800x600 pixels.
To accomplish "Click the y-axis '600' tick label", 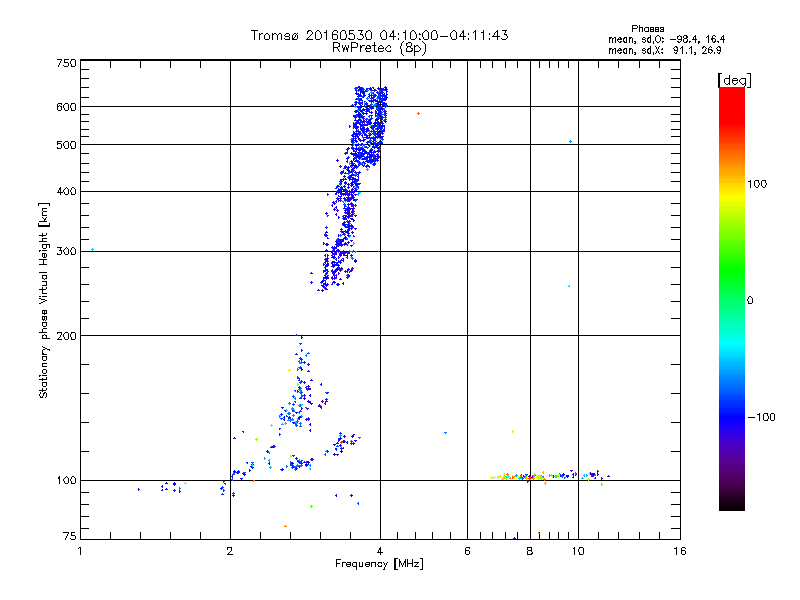I will tap(66, 107).
